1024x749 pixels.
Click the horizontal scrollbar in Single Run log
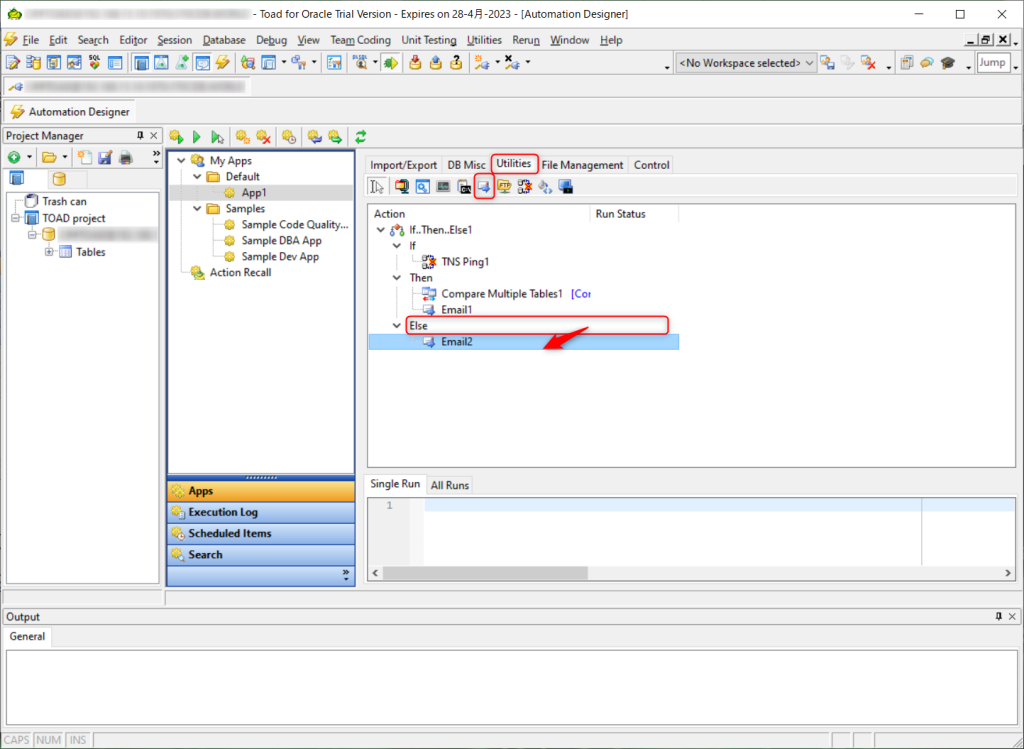tap(485, 573)
